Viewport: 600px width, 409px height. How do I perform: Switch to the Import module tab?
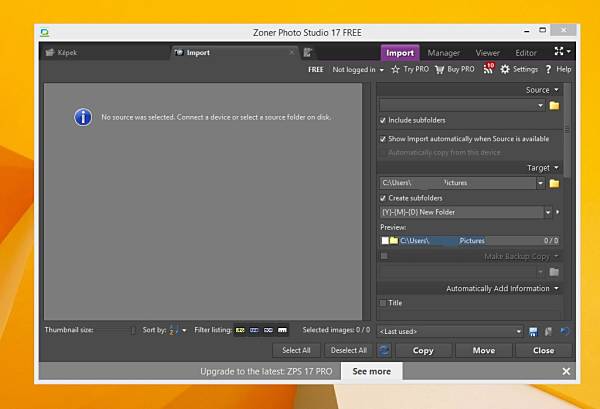tap(400, 53)
